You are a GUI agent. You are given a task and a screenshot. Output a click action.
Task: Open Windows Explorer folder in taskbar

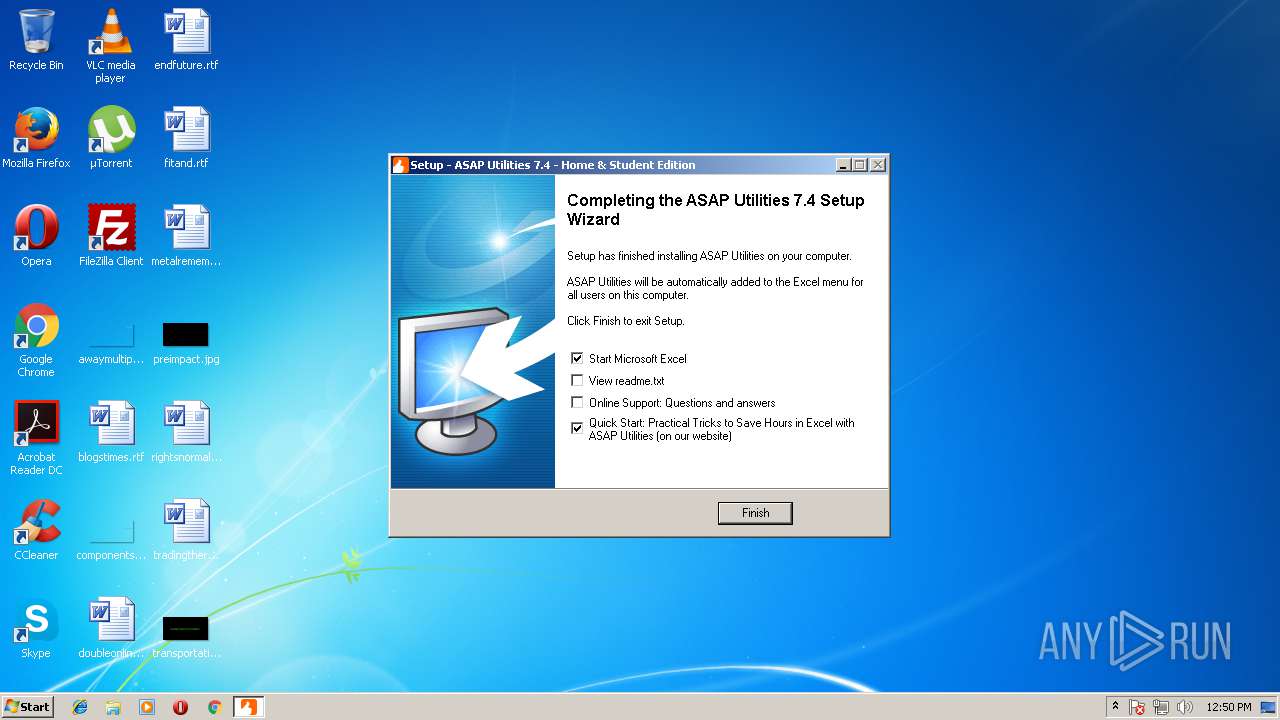click(113, 707)
